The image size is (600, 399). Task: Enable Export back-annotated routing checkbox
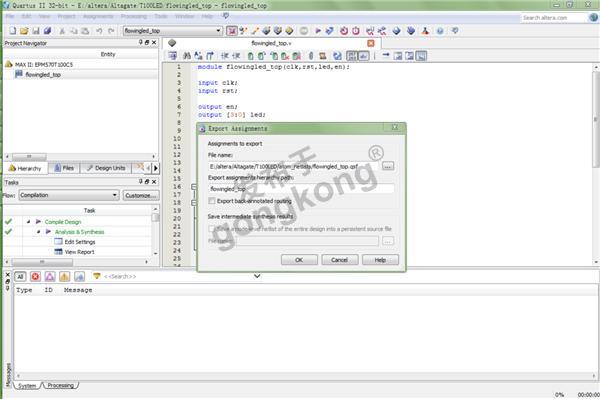212,201
